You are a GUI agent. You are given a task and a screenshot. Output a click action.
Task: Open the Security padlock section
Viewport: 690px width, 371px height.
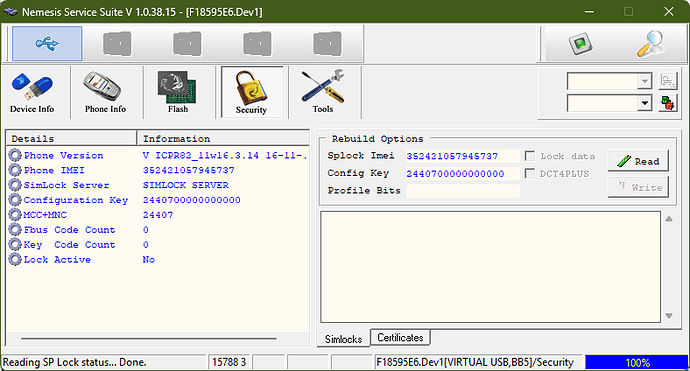coord(251,93)
